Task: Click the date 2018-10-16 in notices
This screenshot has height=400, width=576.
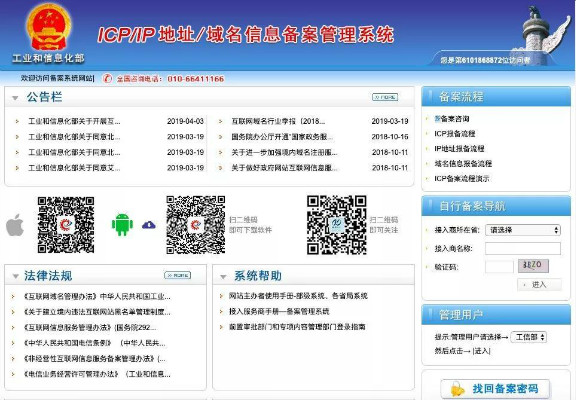Action: 390,137
